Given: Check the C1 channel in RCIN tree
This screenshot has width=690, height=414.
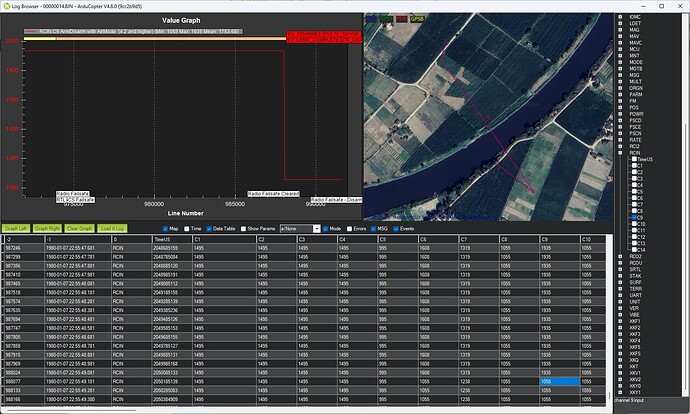Looking at the screenshot, I should coord(634,166).
